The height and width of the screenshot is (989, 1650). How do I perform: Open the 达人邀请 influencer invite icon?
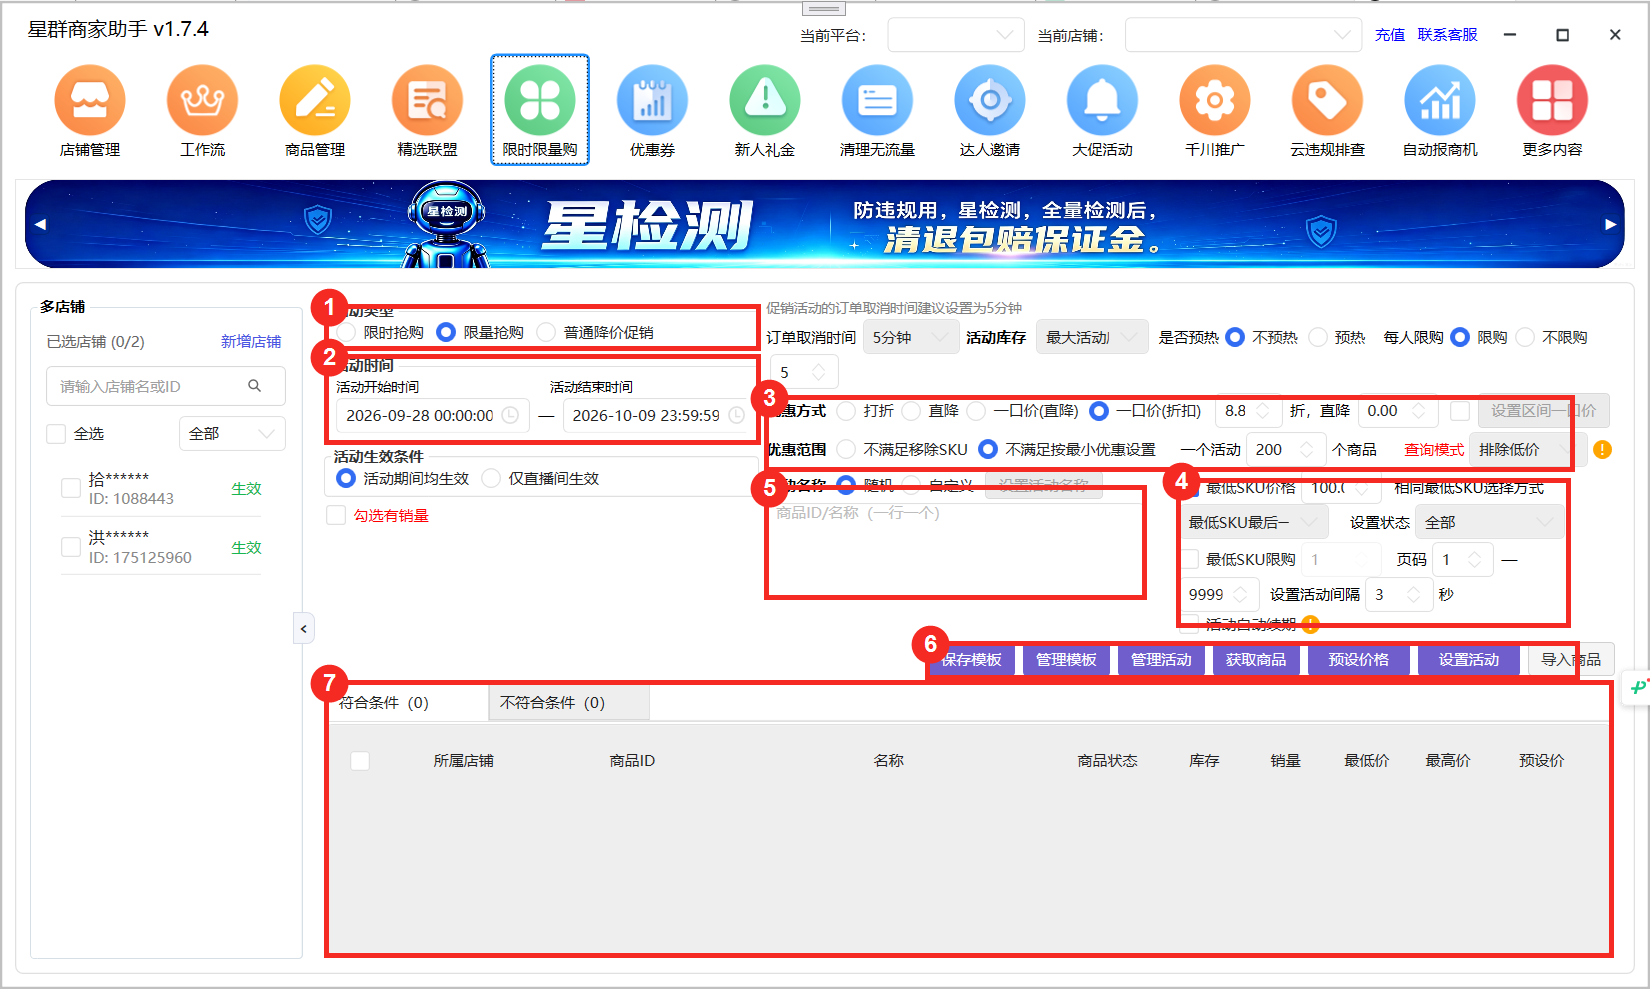coord(990,100)
